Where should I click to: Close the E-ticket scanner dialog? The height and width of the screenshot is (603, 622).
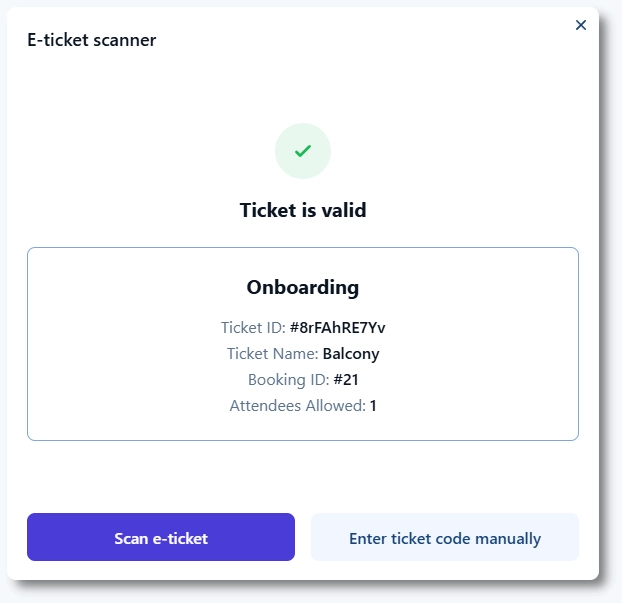[581, 25]
